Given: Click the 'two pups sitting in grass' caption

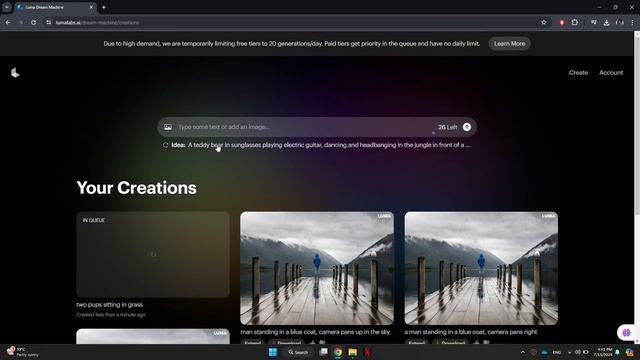Looking at the screenshot, I should pyautogui.click(x=109, y=304).
